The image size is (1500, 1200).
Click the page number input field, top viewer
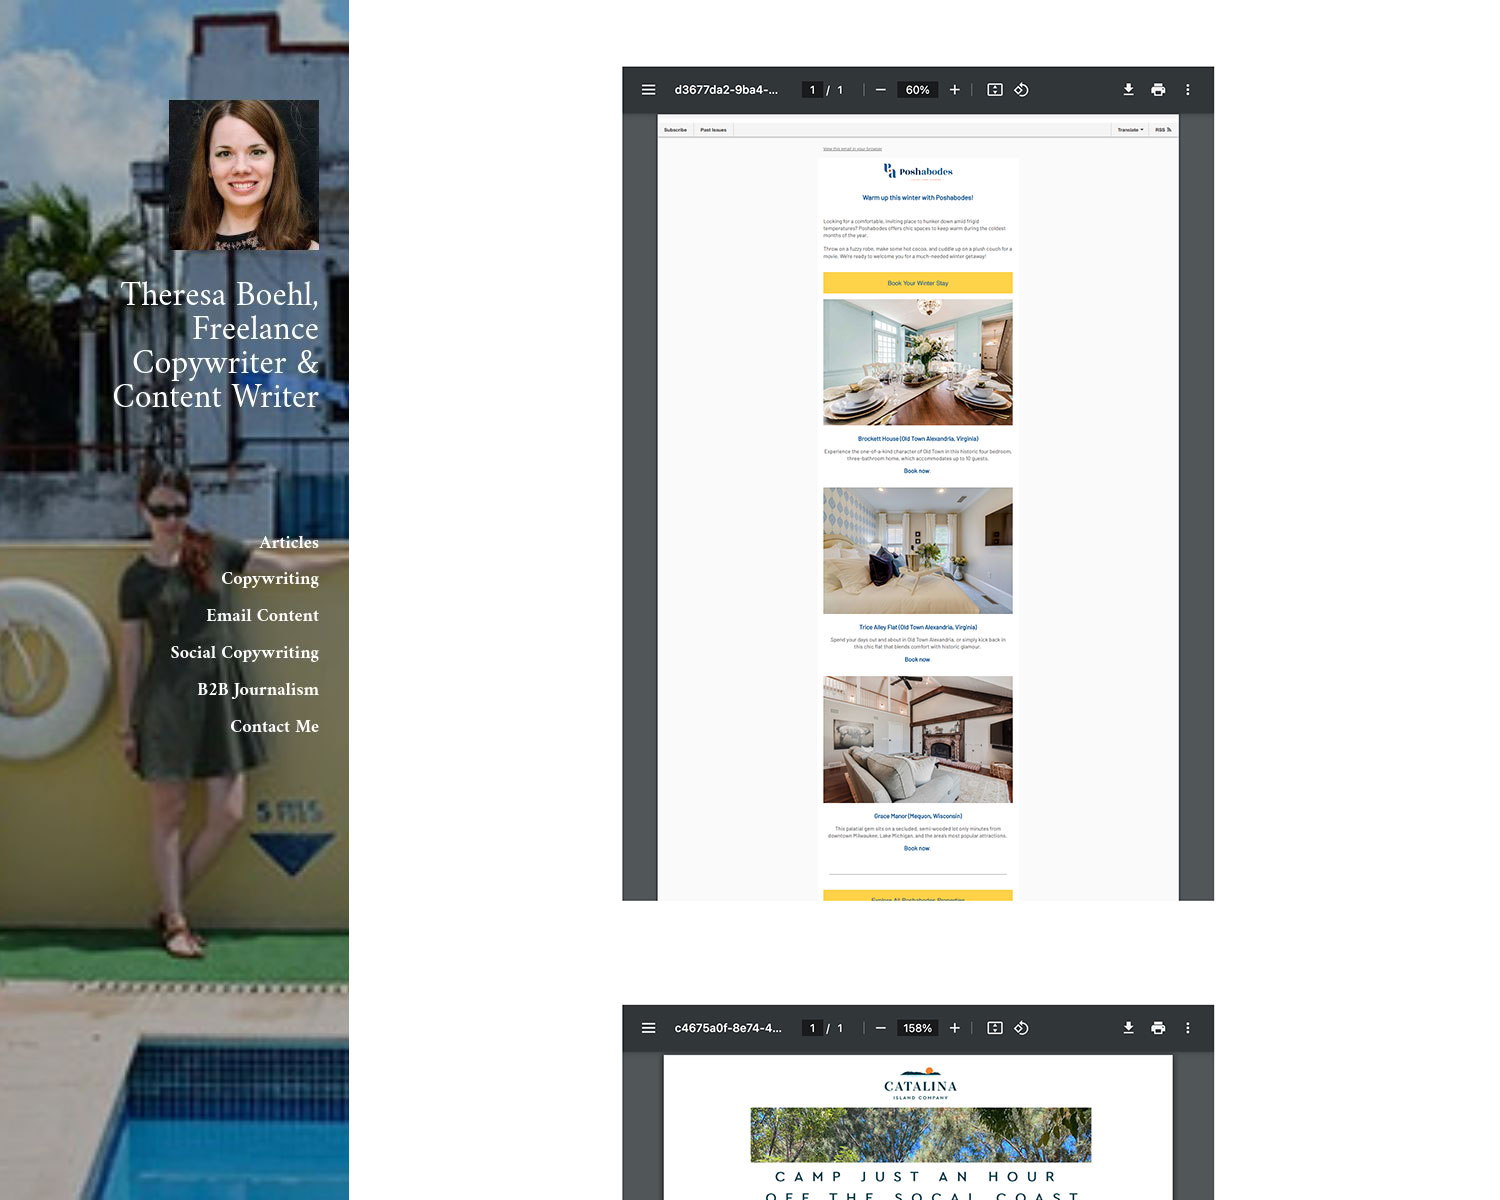coord(812,89)
